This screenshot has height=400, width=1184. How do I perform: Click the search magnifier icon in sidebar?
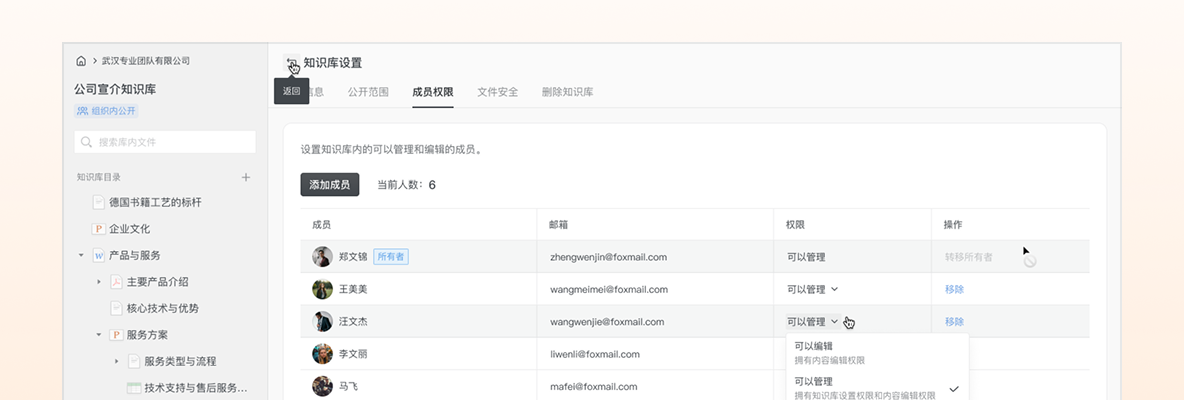pos(87,142)
